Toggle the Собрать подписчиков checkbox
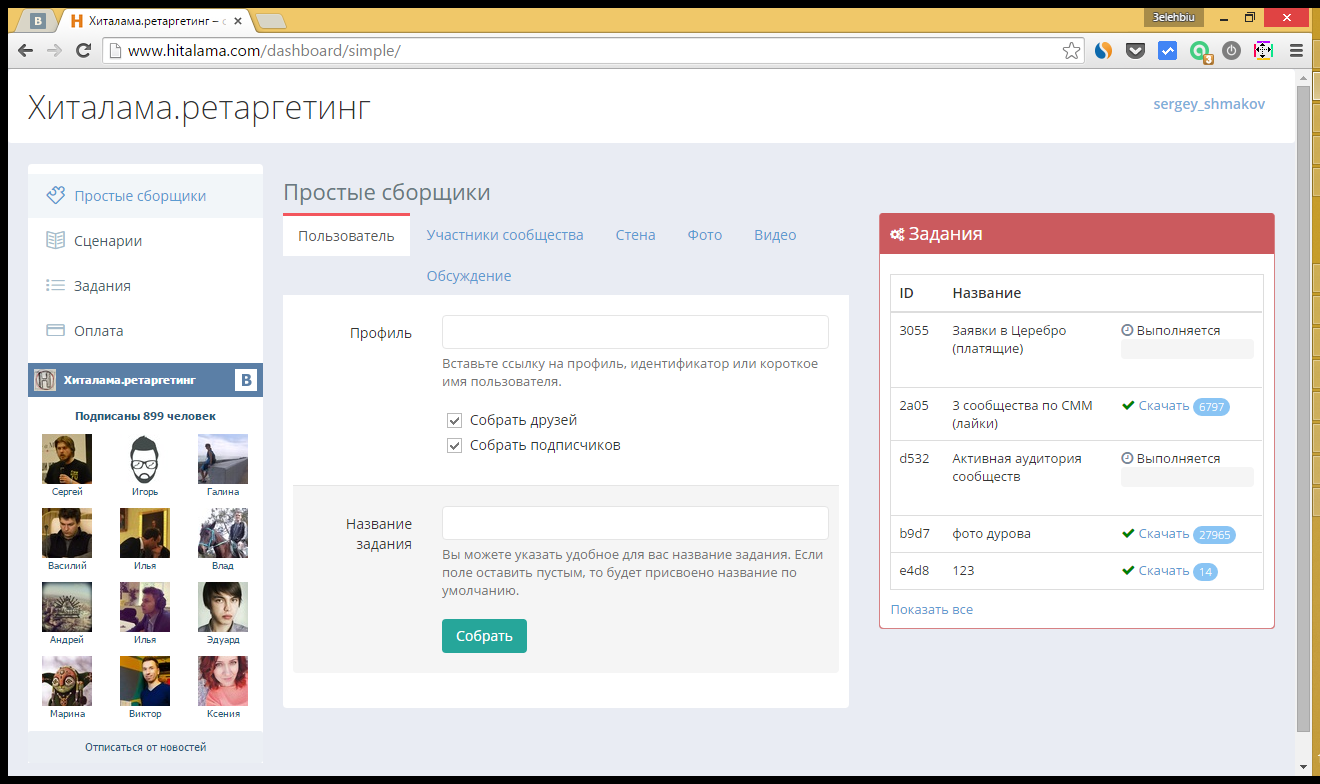The width and height of the screenshot is (1320, 784). pyautogui.click(x=455, y=445)
